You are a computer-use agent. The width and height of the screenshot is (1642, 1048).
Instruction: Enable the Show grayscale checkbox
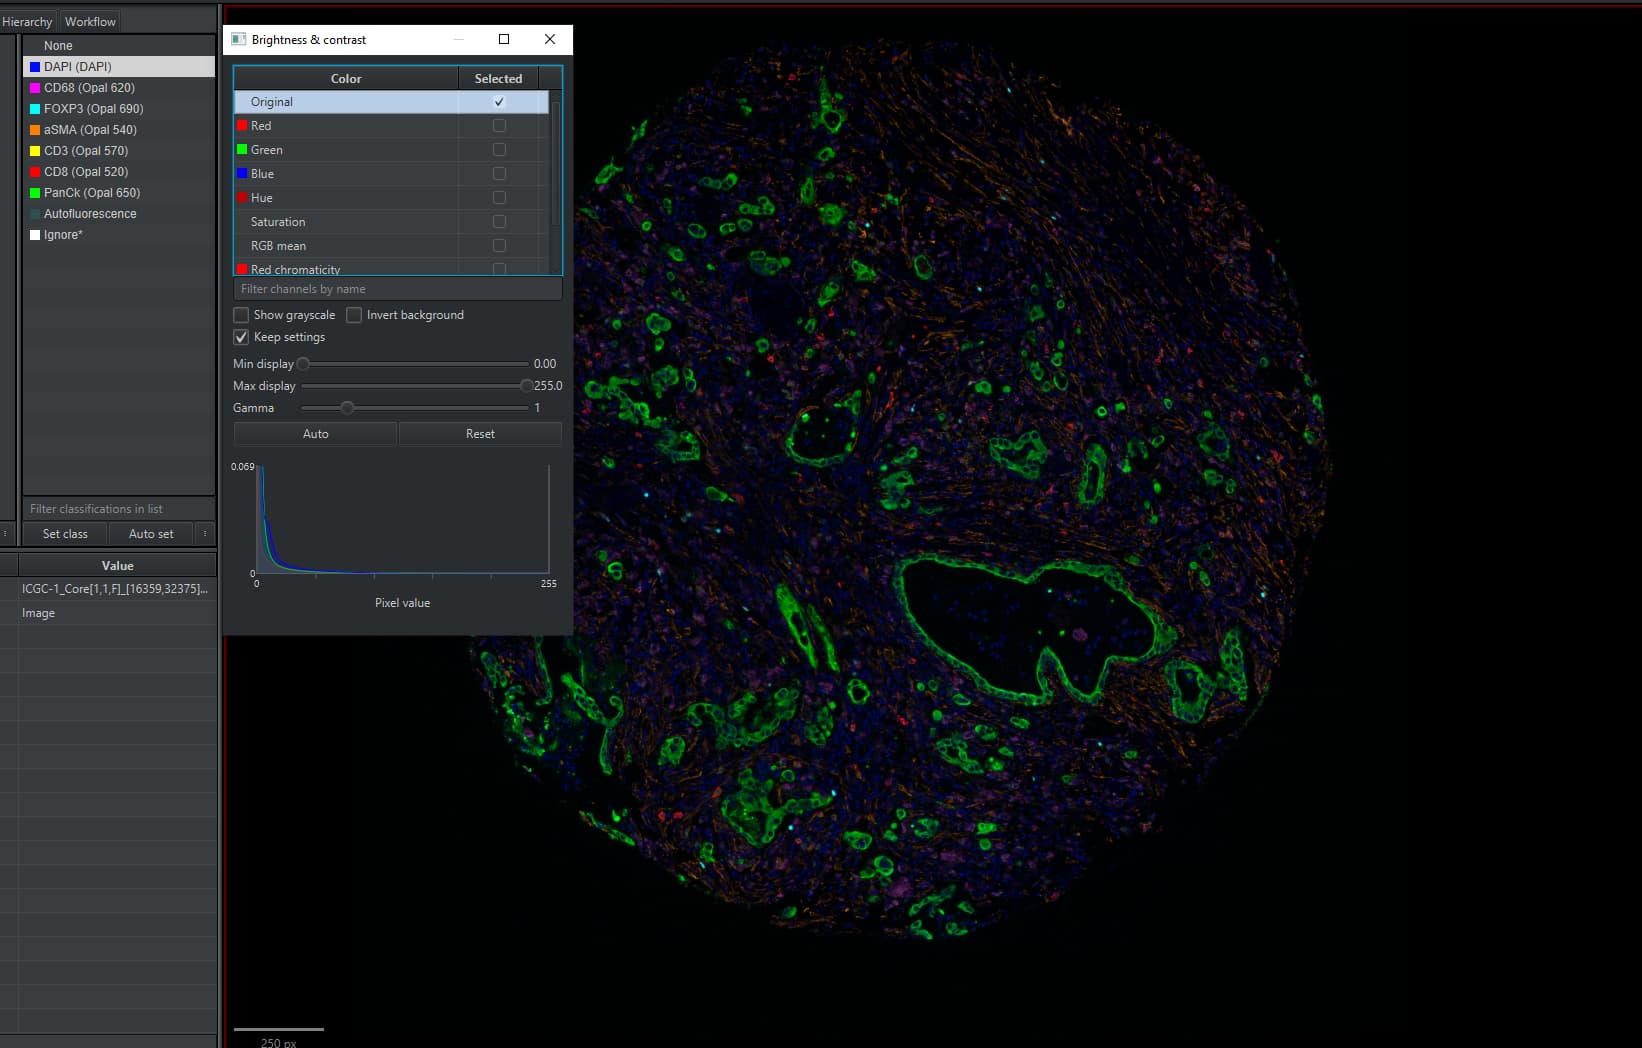point(241,314)
